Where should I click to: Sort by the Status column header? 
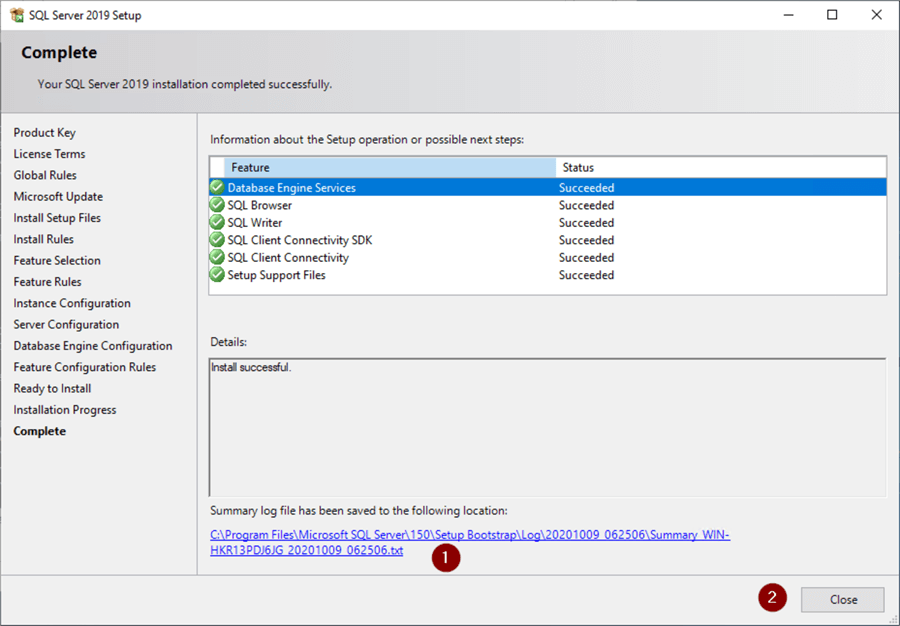[721, 167]
